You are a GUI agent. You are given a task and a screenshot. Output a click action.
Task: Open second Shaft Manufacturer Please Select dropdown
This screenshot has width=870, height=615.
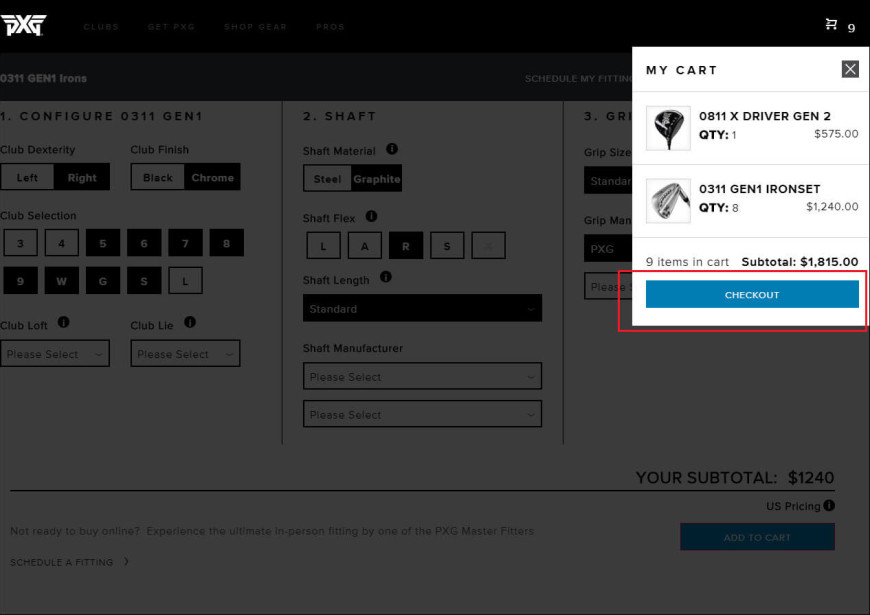click(422, 414)
